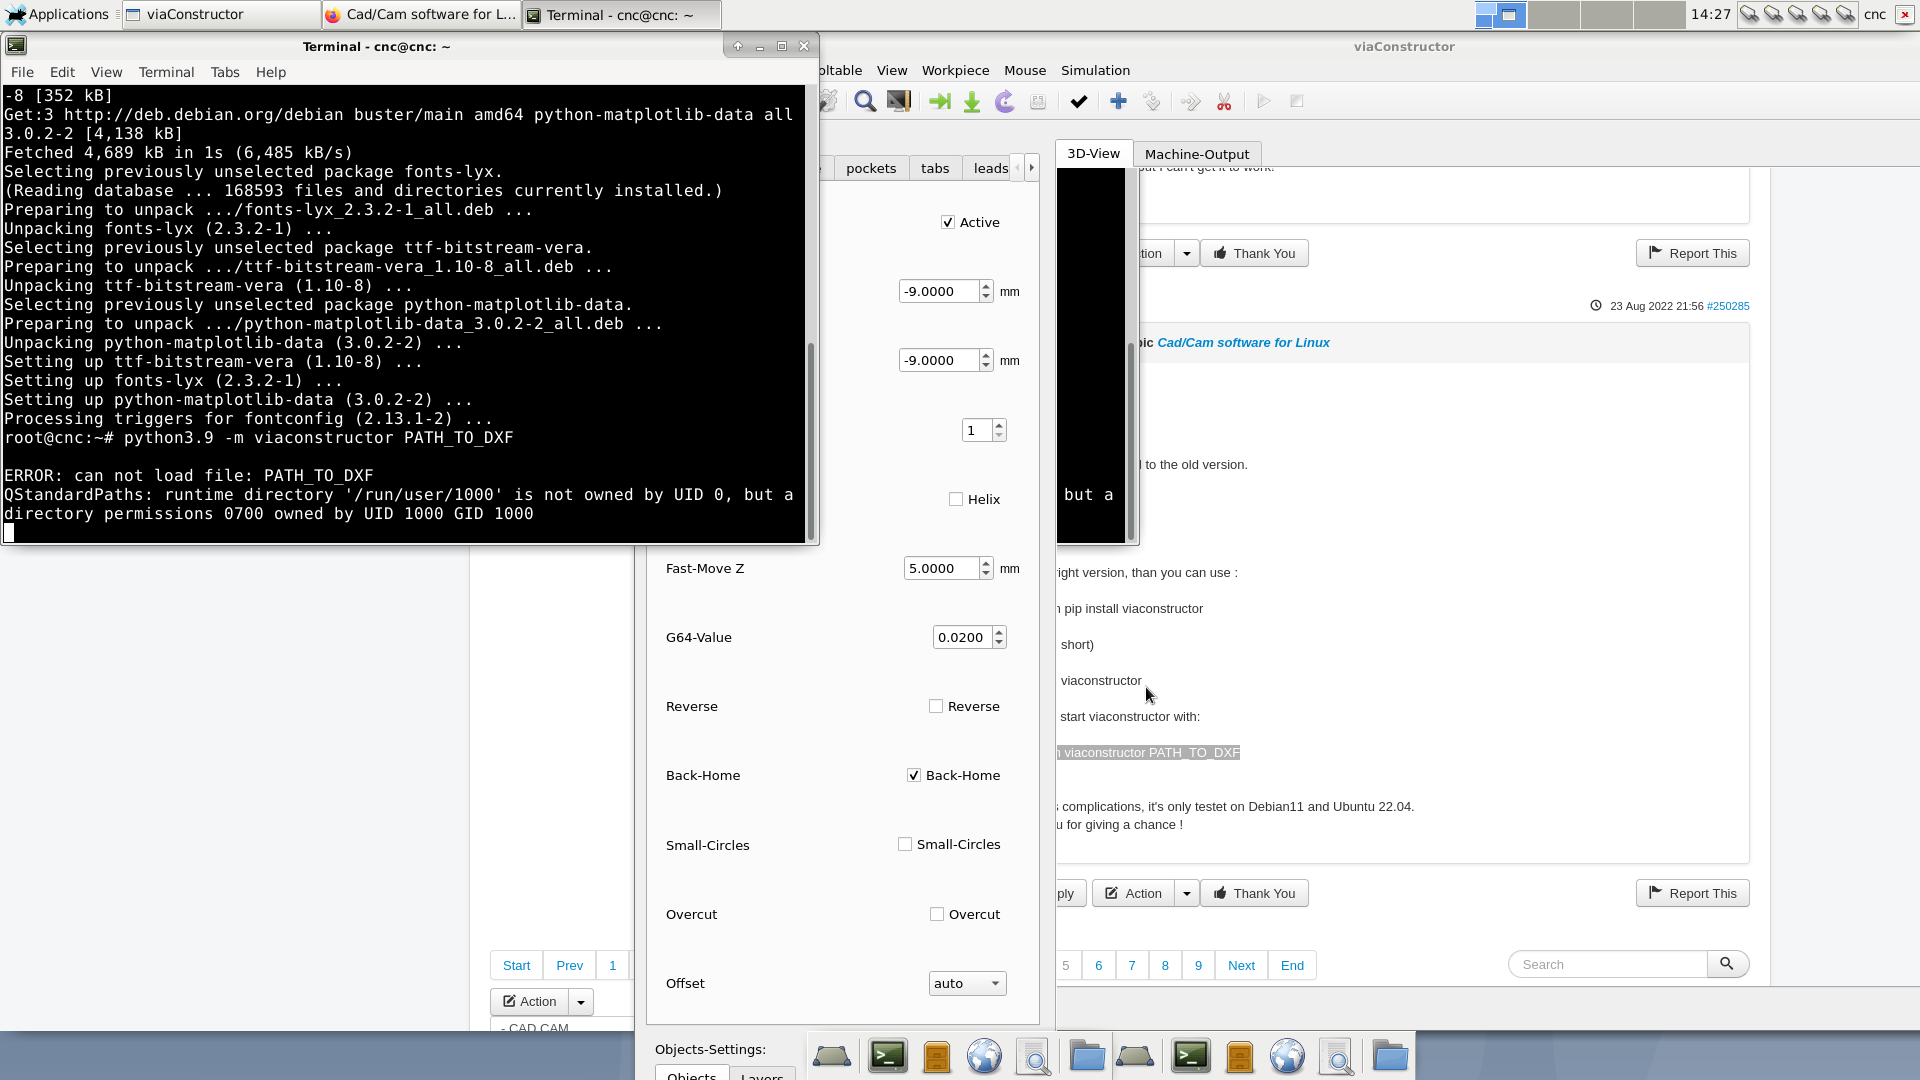Open the Workpiece menu in viaConstructor

click(x=955, y=70)
